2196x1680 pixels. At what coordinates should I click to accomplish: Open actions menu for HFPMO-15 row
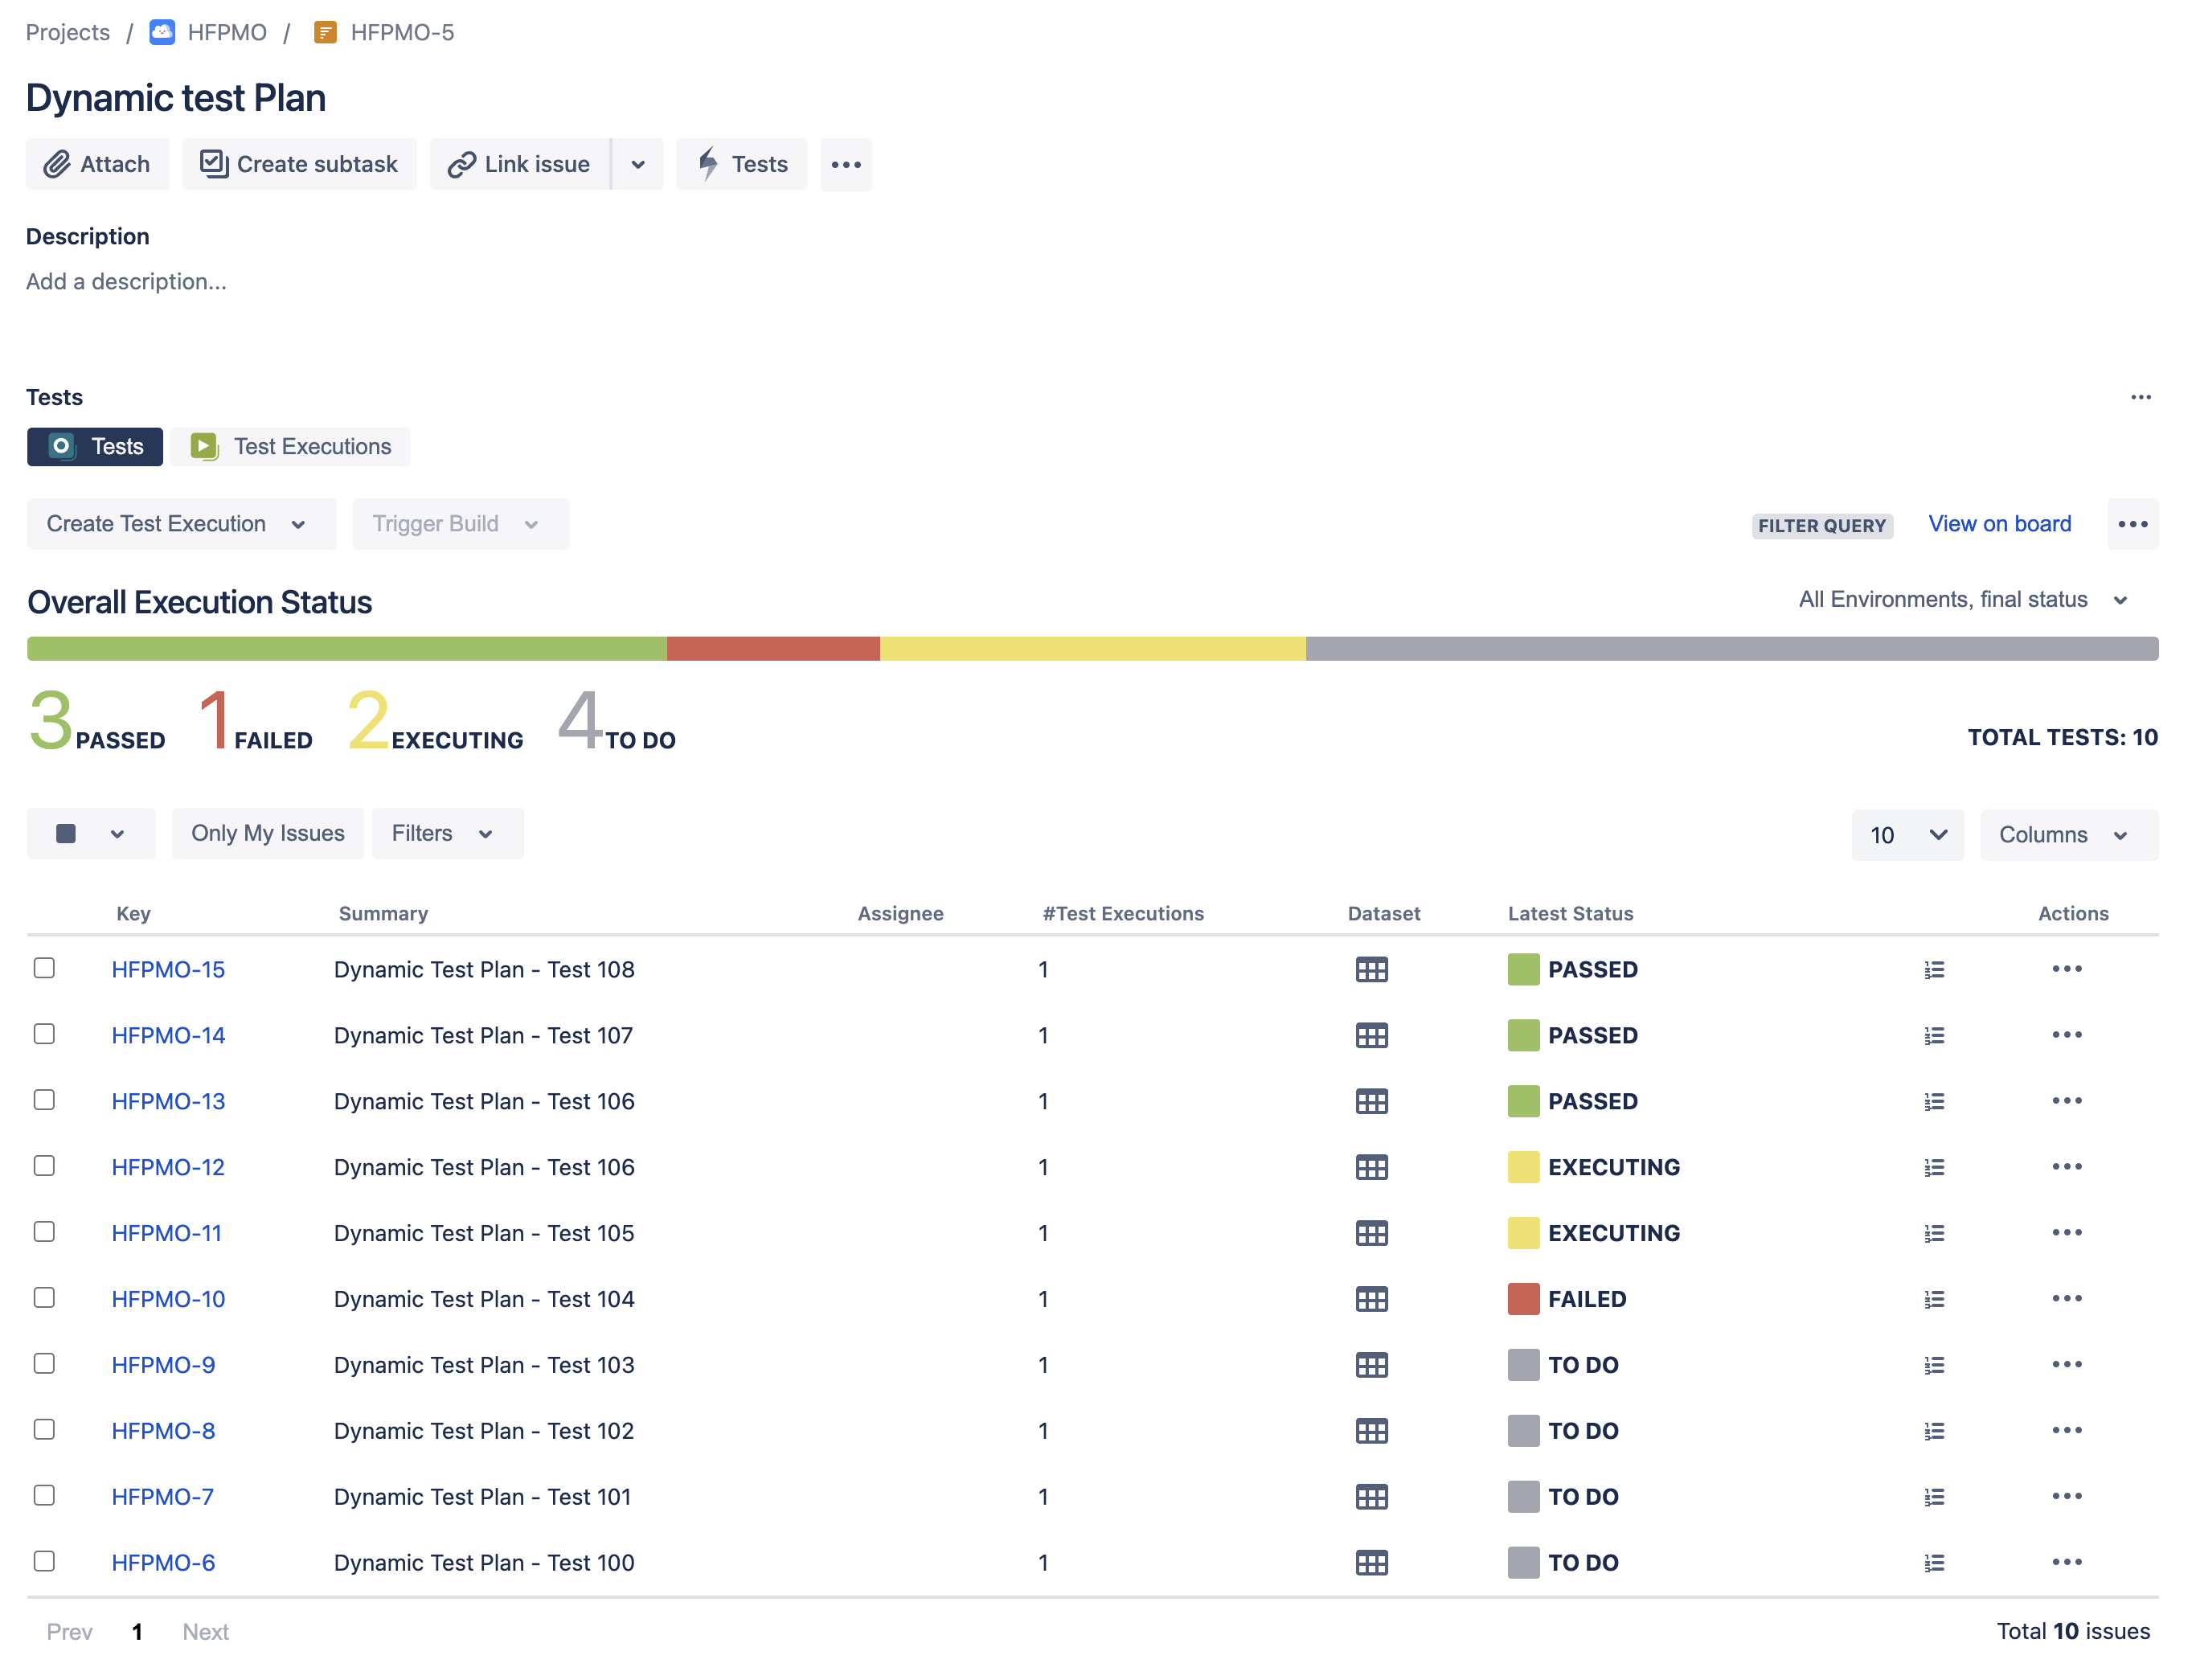[x=2066, y=969]
